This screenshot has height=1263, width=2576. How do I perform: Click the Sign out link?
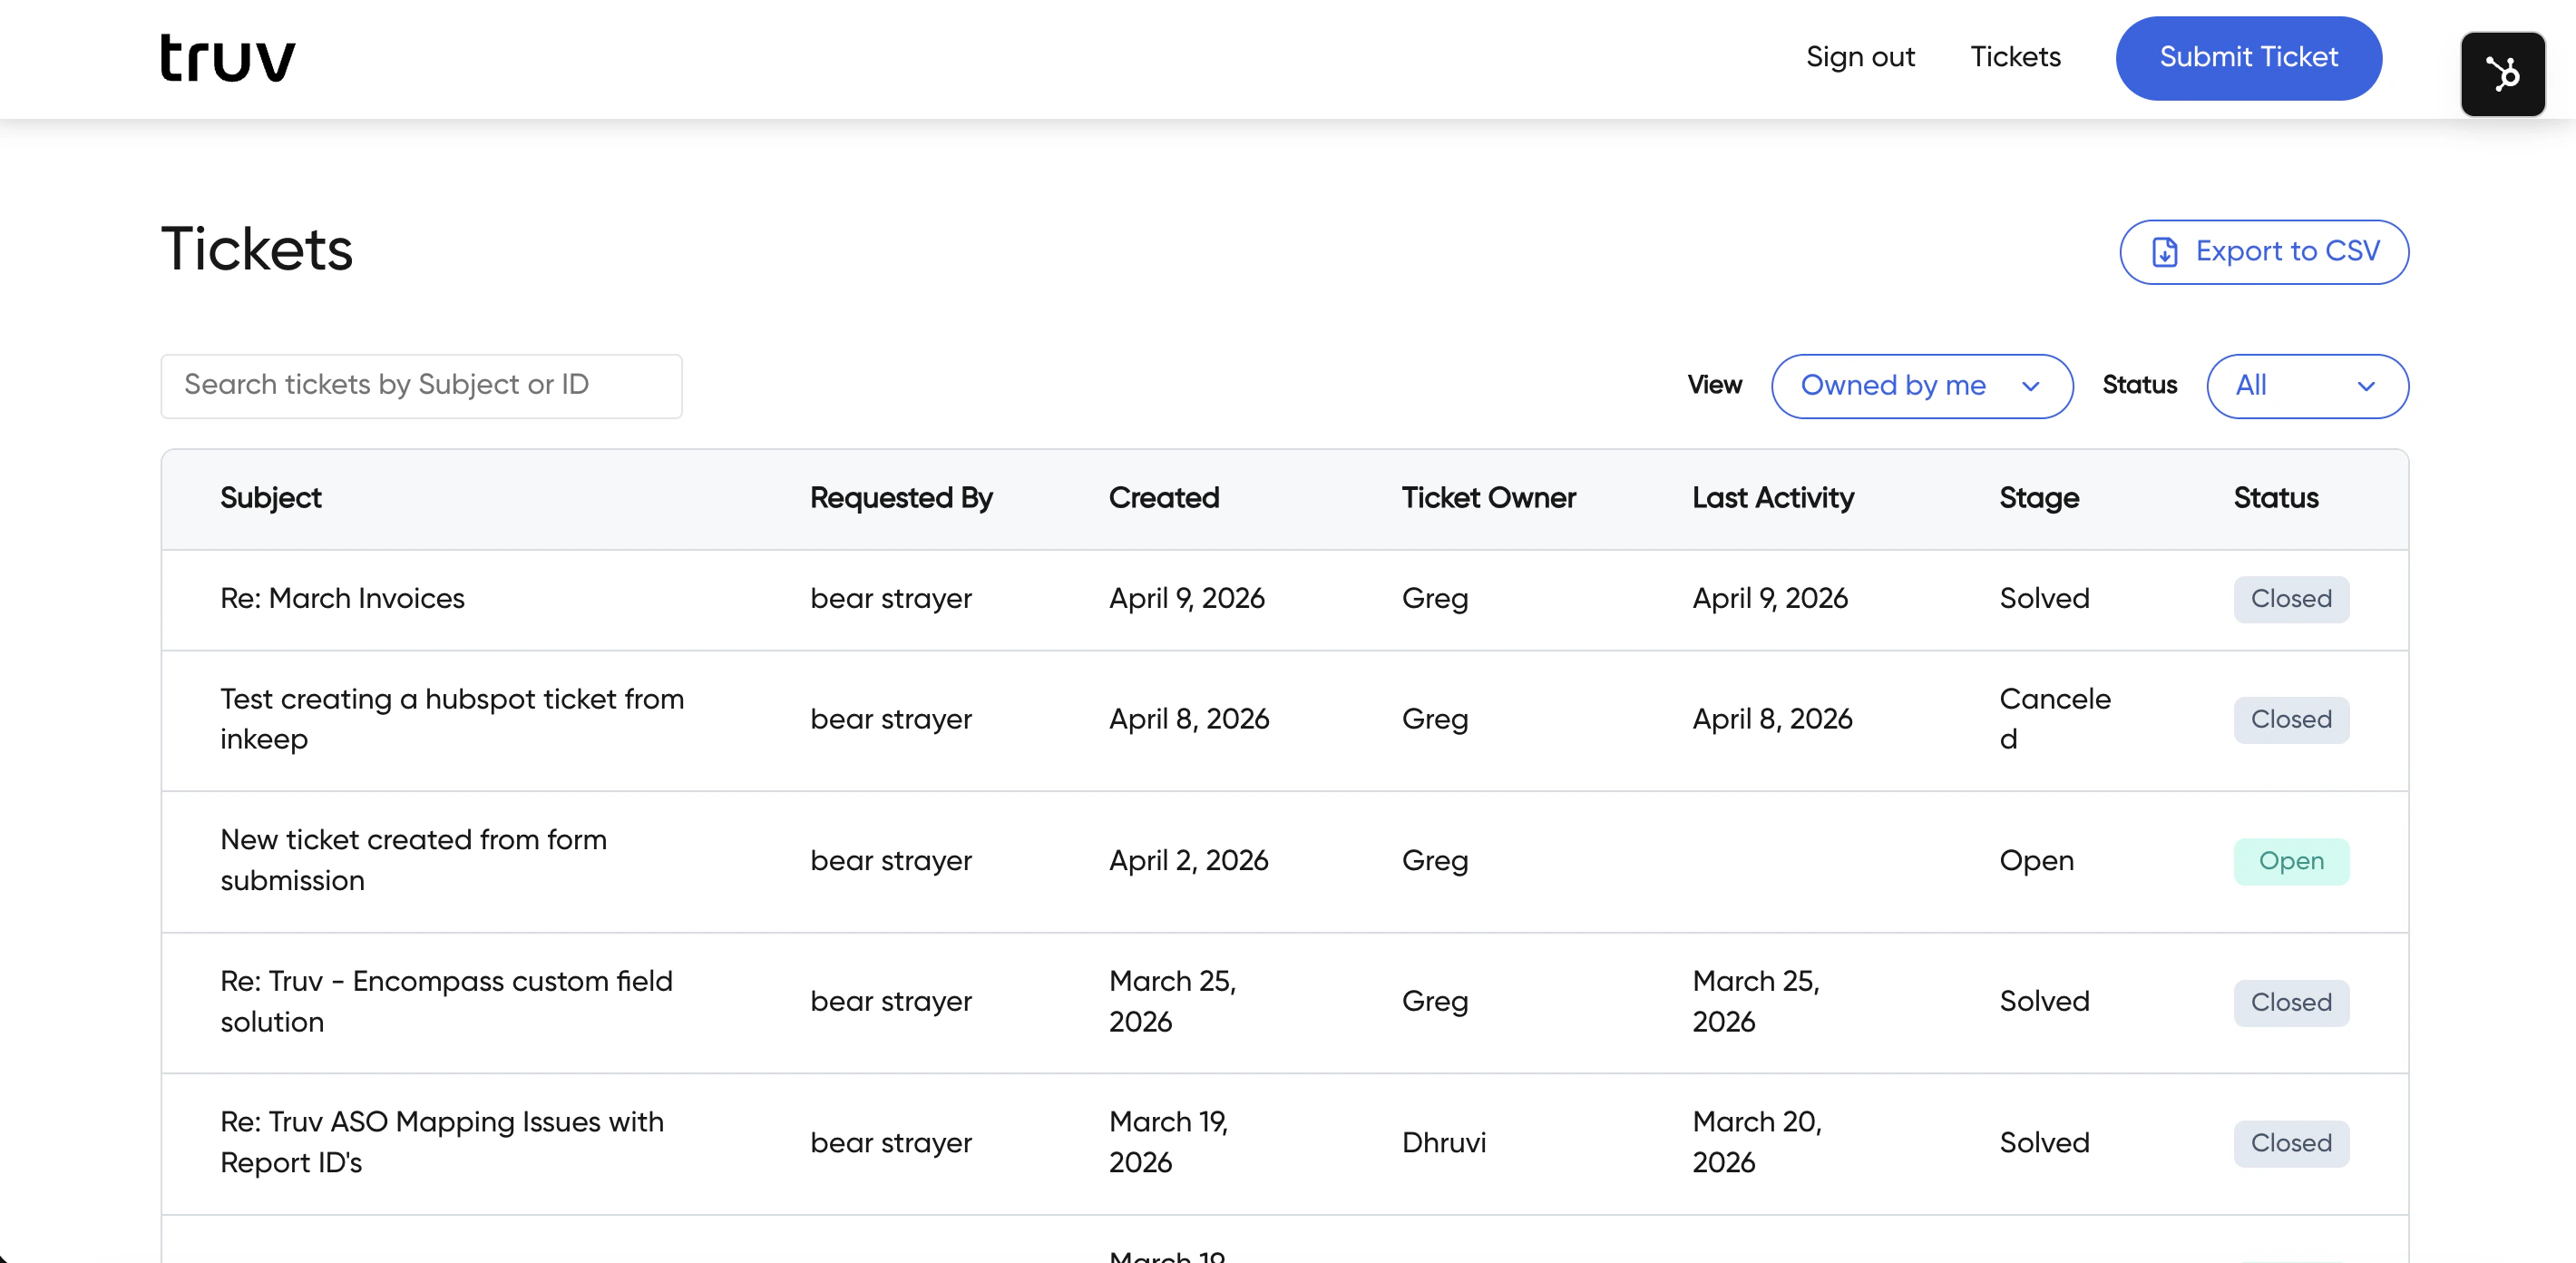[1860, 57]
